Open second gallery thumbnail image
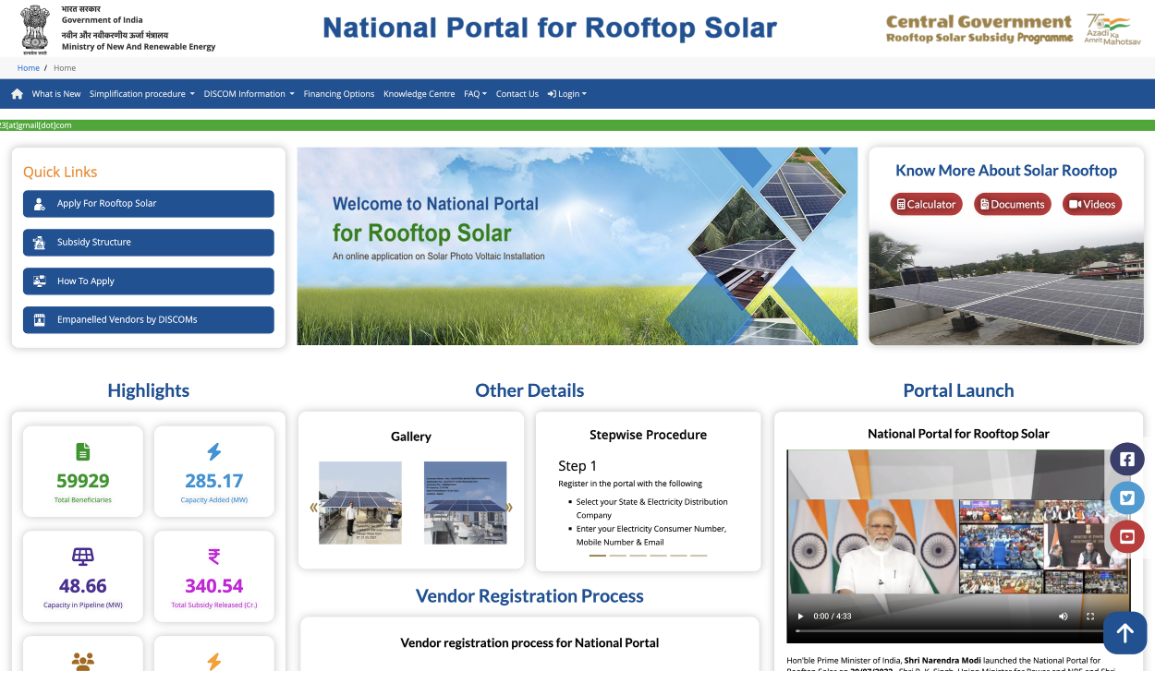1156x682 pixels. (x=465, y=503)
